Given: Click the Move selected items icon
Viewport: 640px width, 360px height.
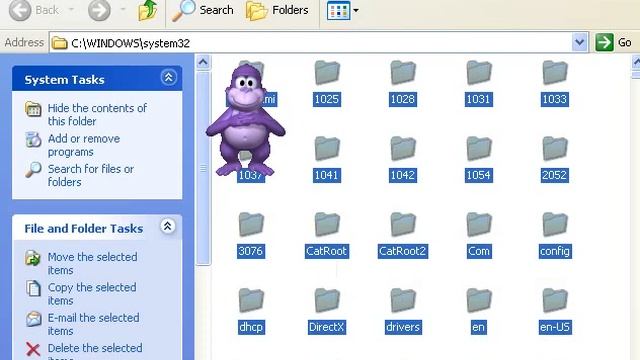Looking at the screenshot, I should [x=33, y=258].
